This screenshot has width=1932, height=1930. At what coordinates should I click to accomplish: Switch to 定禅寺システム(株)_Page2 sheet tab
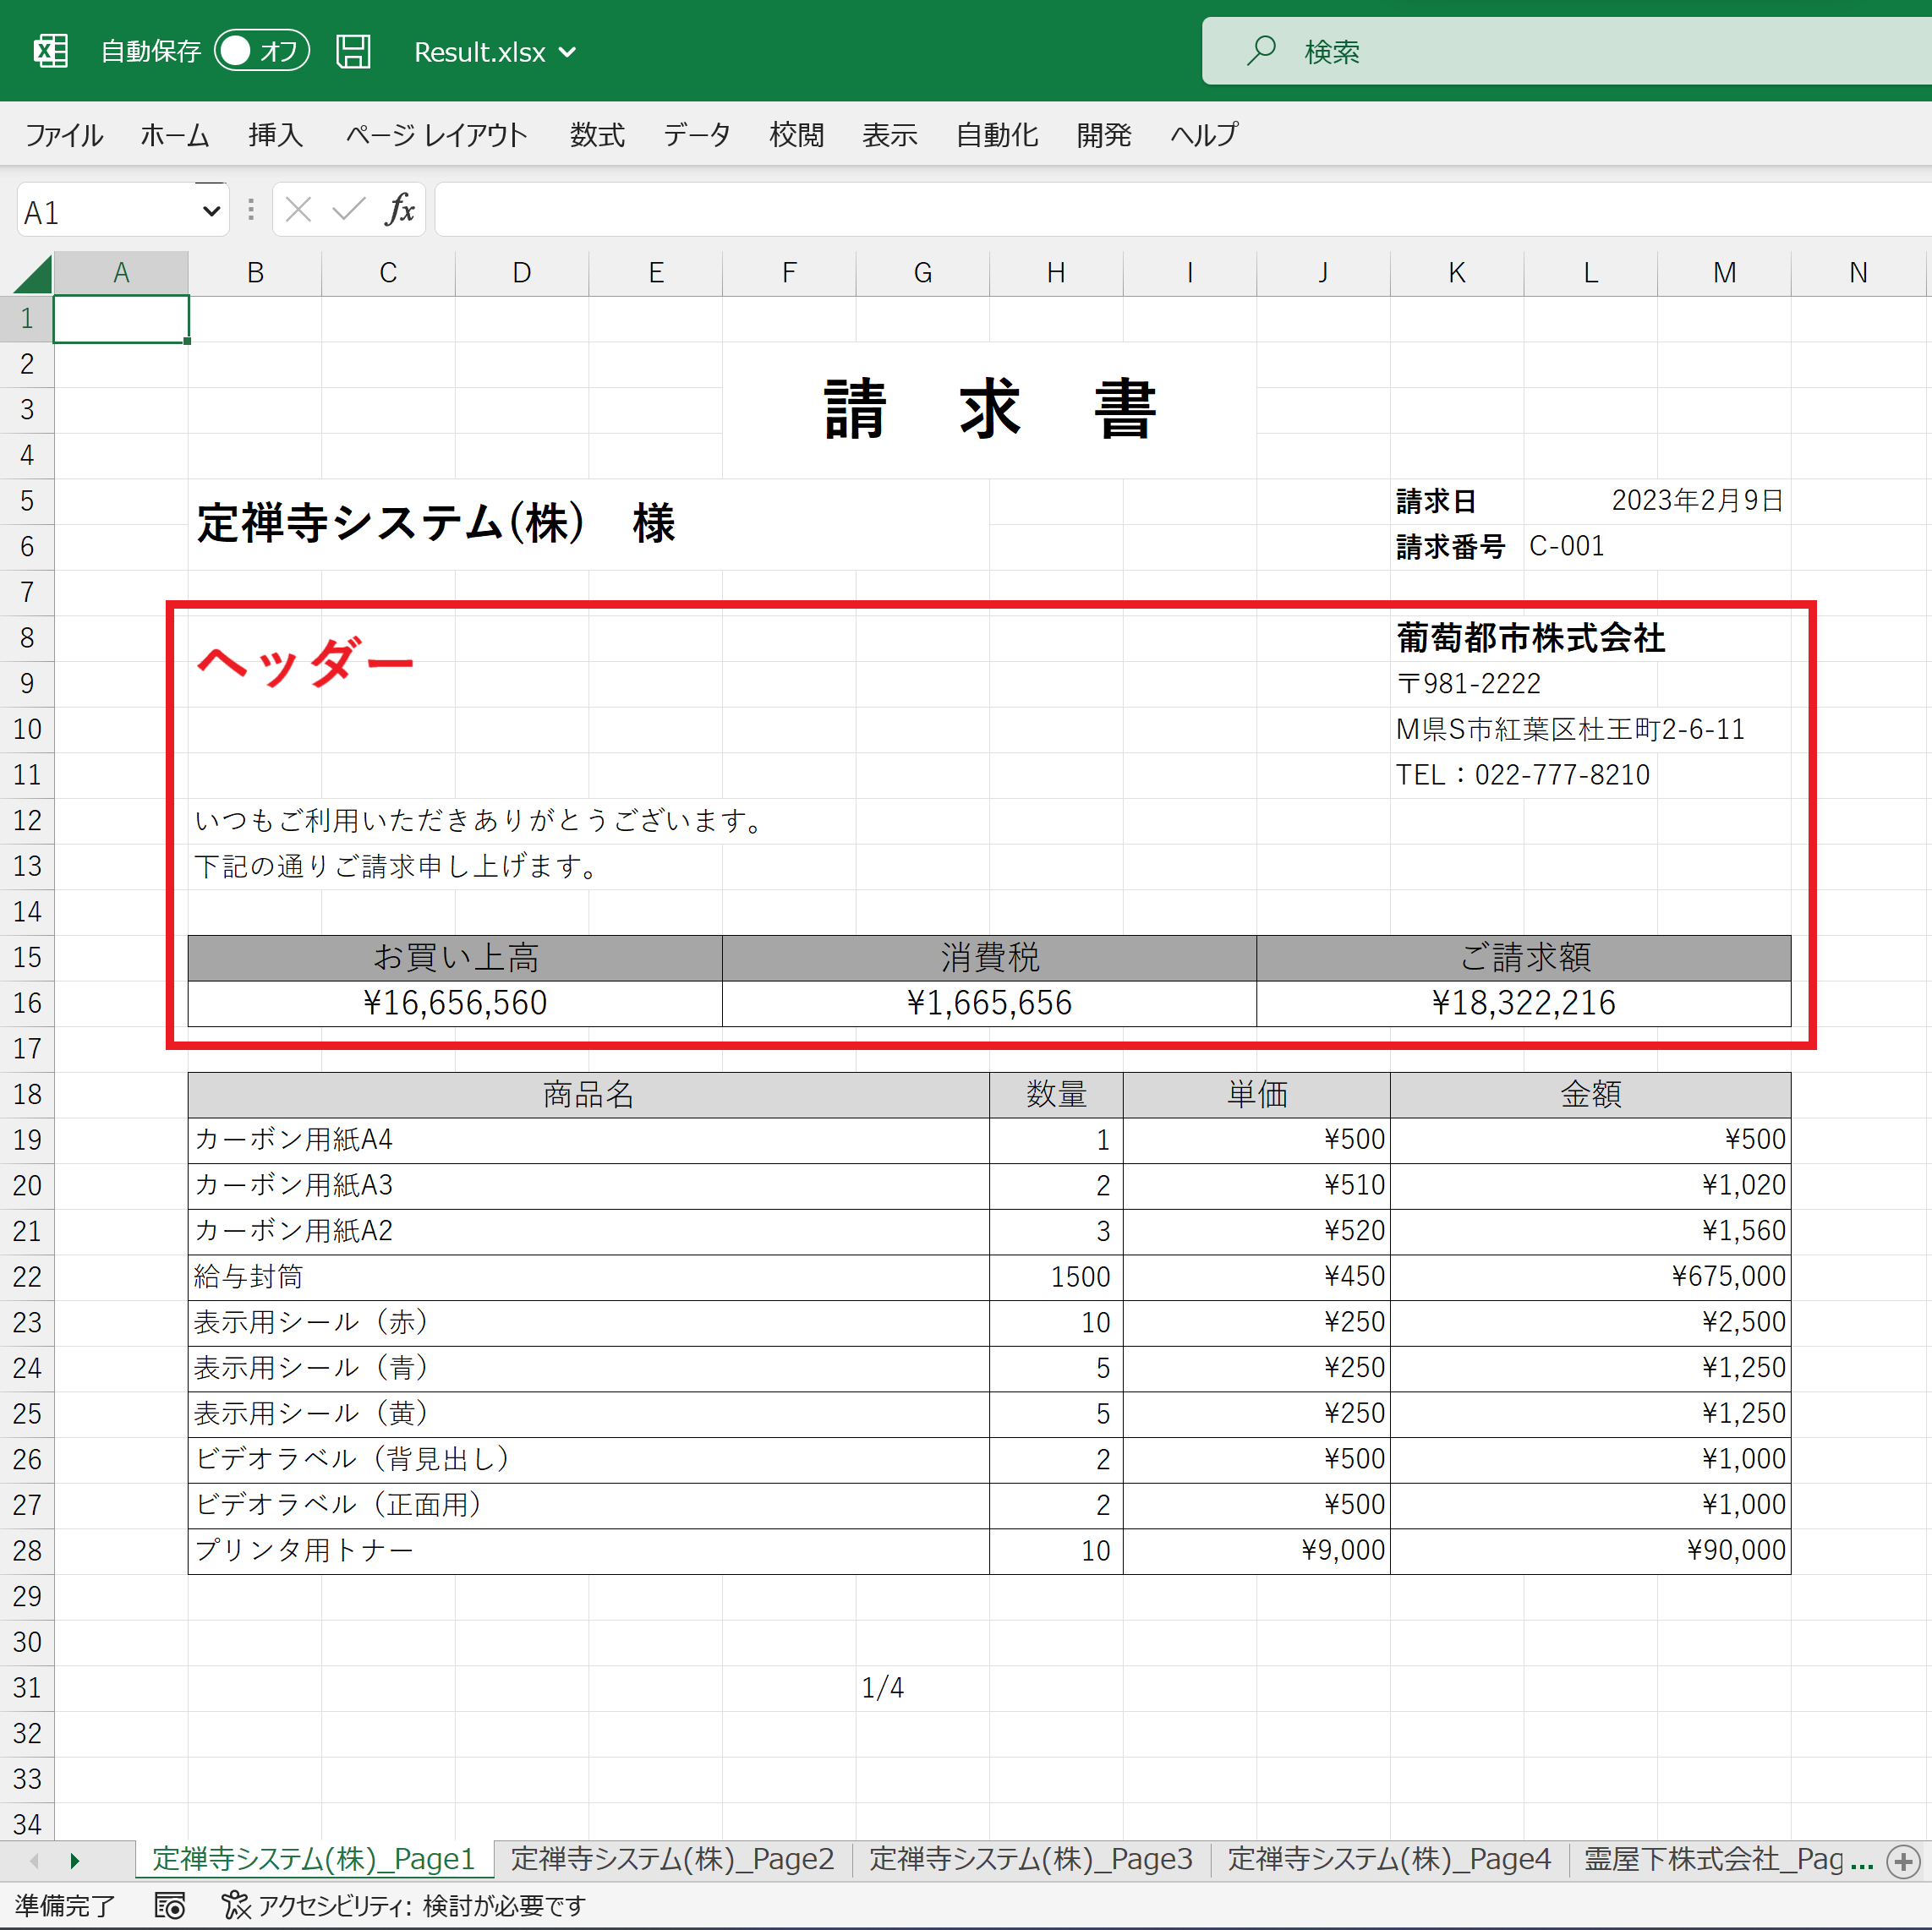tap(672, 1859)
